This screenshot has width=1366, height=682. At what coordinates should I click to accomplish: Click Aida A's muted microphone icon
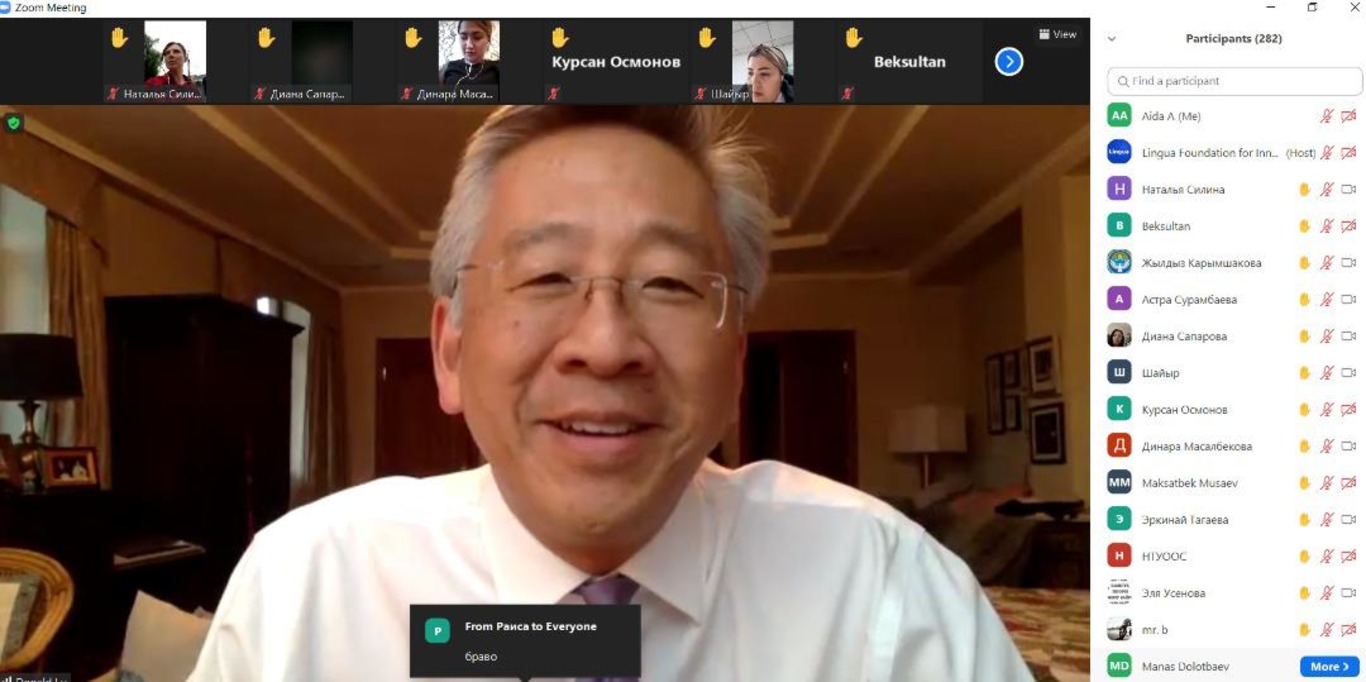1327,116
